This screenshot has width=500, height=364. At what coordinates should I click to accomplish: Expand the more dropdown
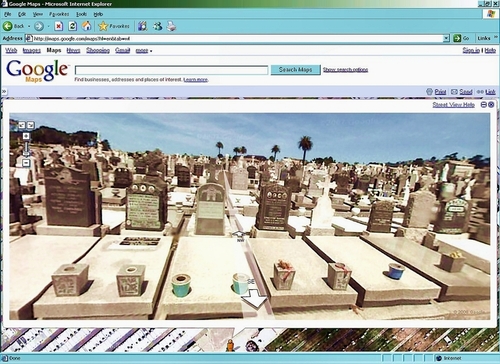[144, 51]
